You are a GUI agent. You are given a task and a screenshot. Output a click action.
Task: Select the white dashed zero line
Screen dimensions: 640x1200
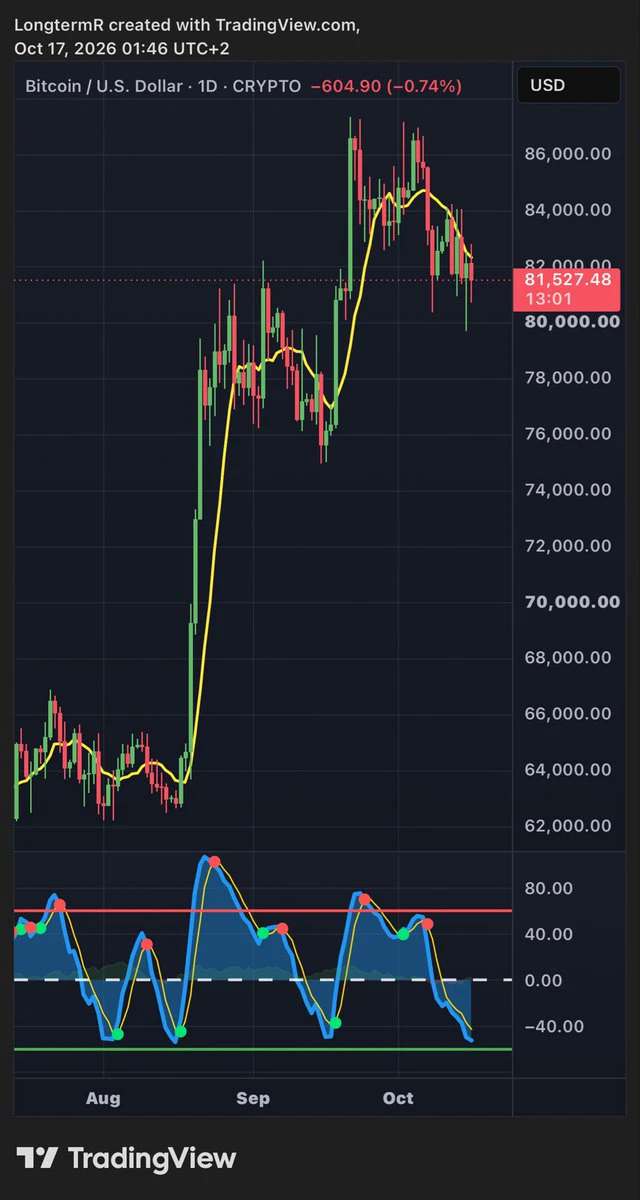(263, 980)
